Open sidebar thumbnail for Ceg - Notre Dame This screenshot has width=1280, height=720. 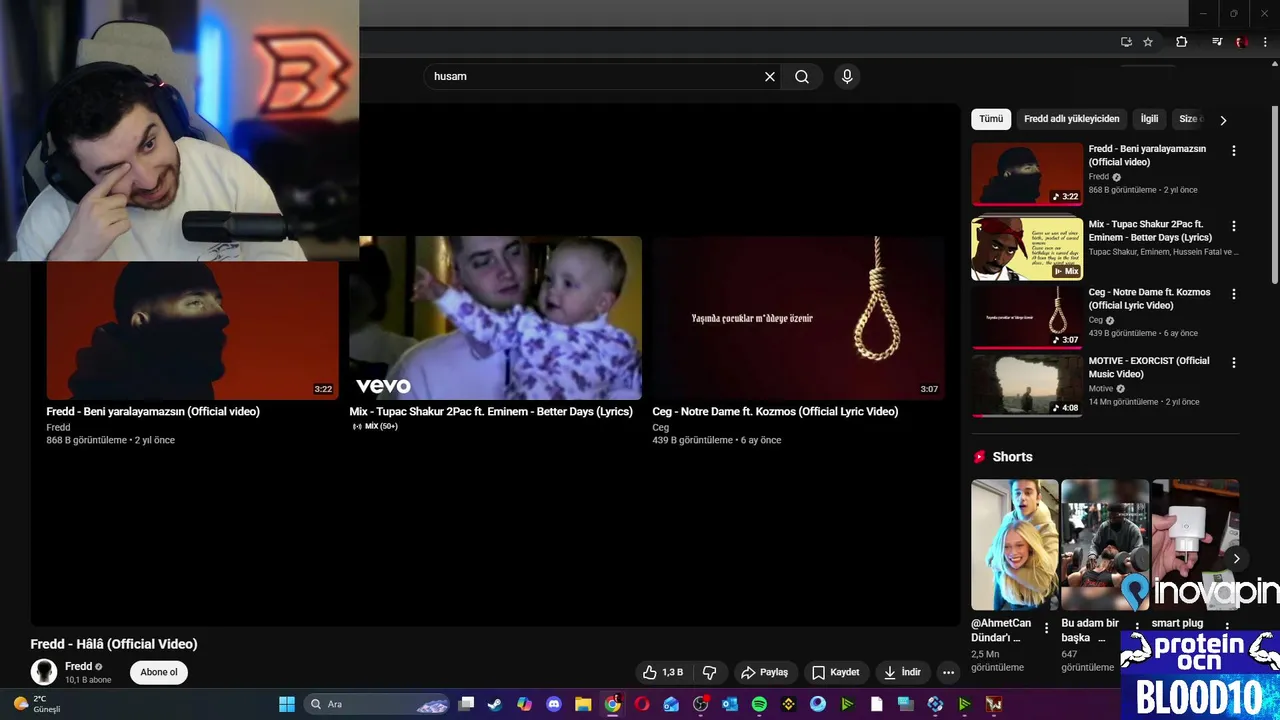click(1027, 317)
